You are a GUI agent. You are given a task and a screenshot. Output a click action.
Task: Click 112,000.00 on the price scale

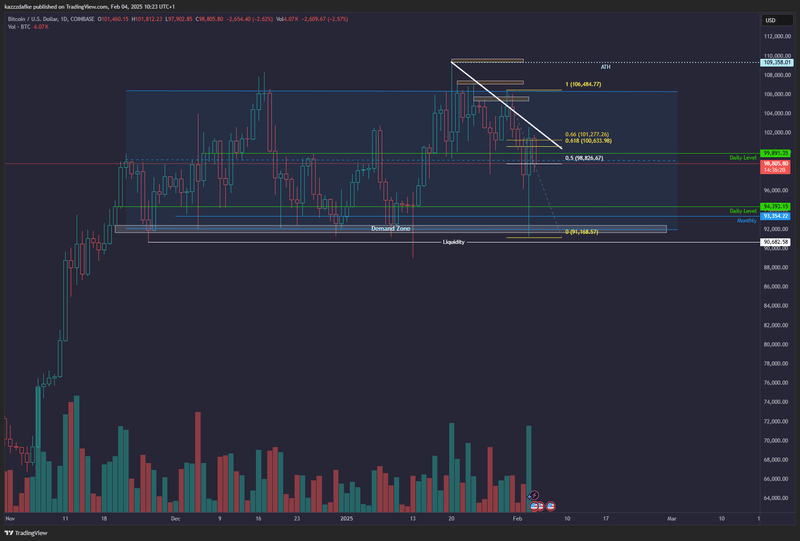coord(777,36)
